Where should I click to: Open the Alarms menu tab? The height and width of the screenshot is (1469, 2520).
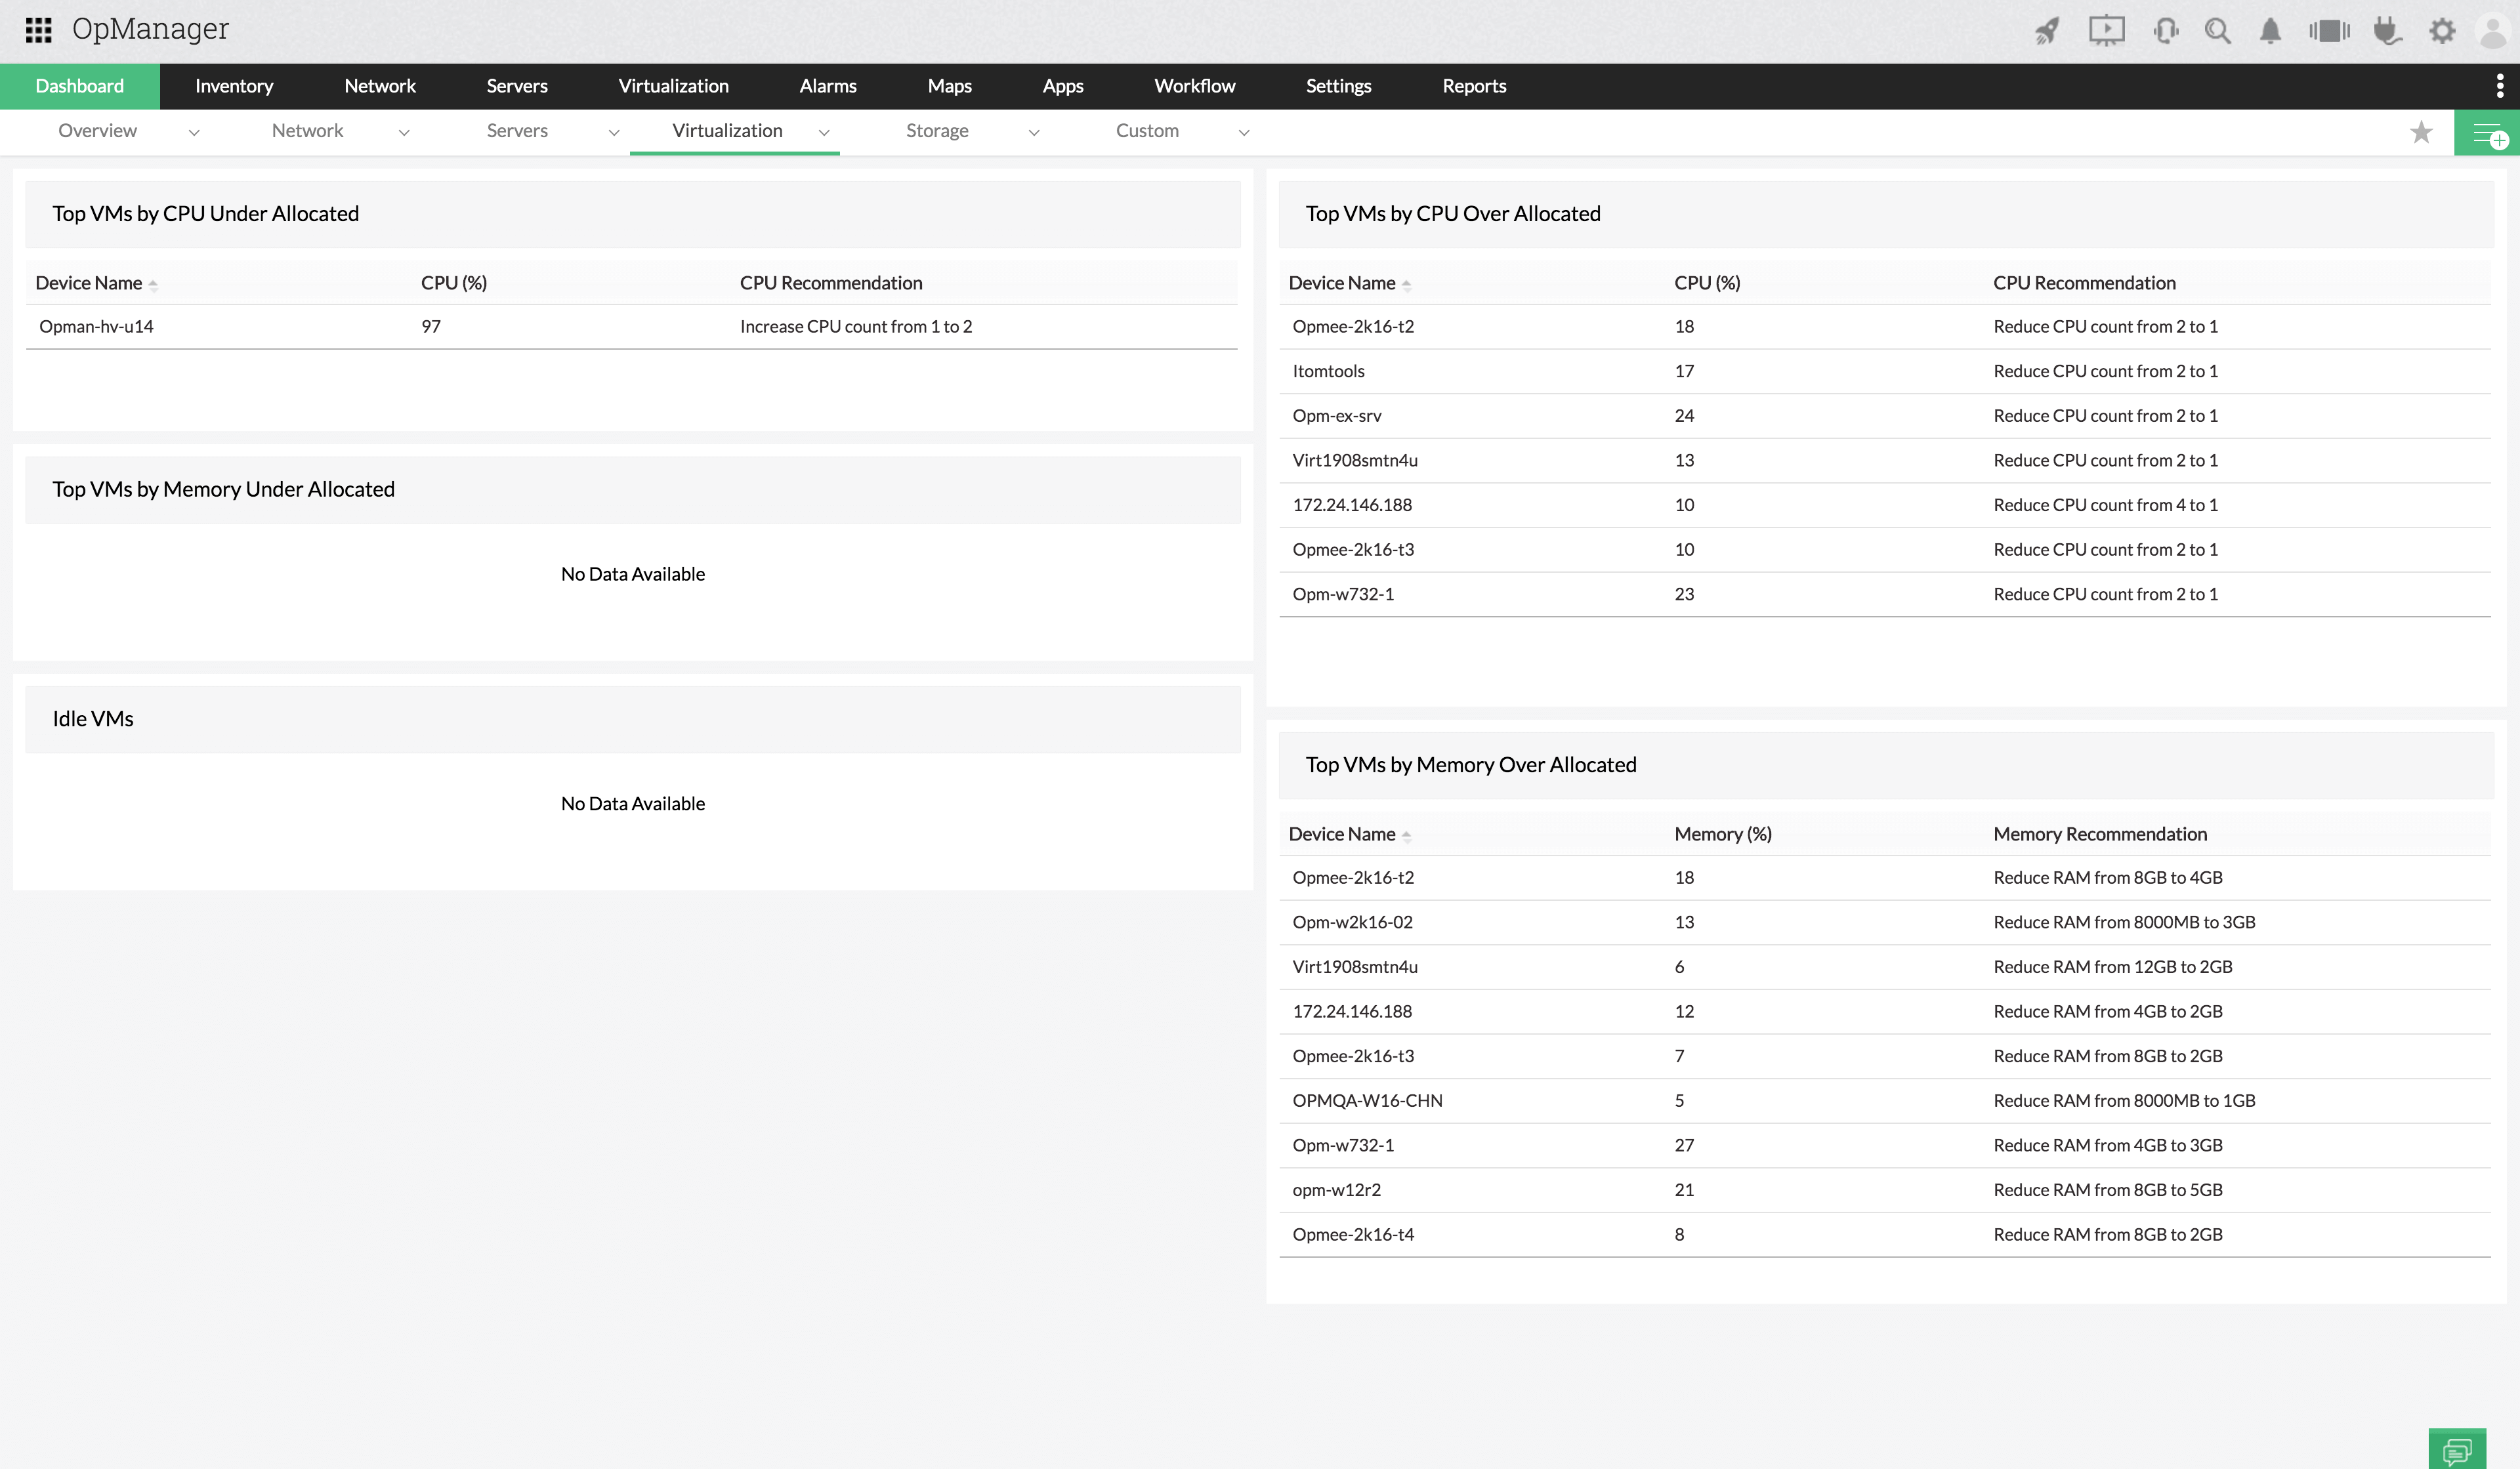pos(827,86)
